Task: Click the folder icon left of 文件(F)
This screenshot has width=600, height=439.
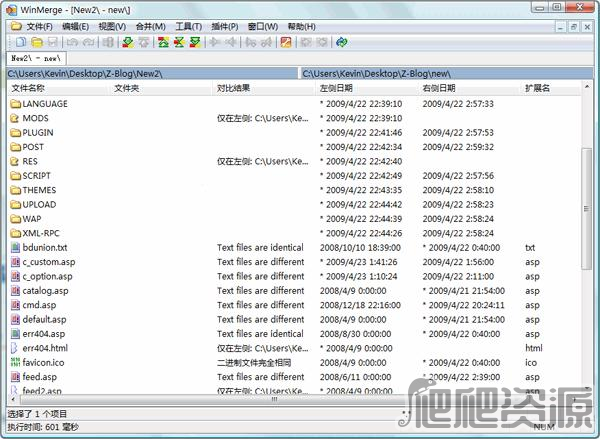Action: tap(16, 26)
